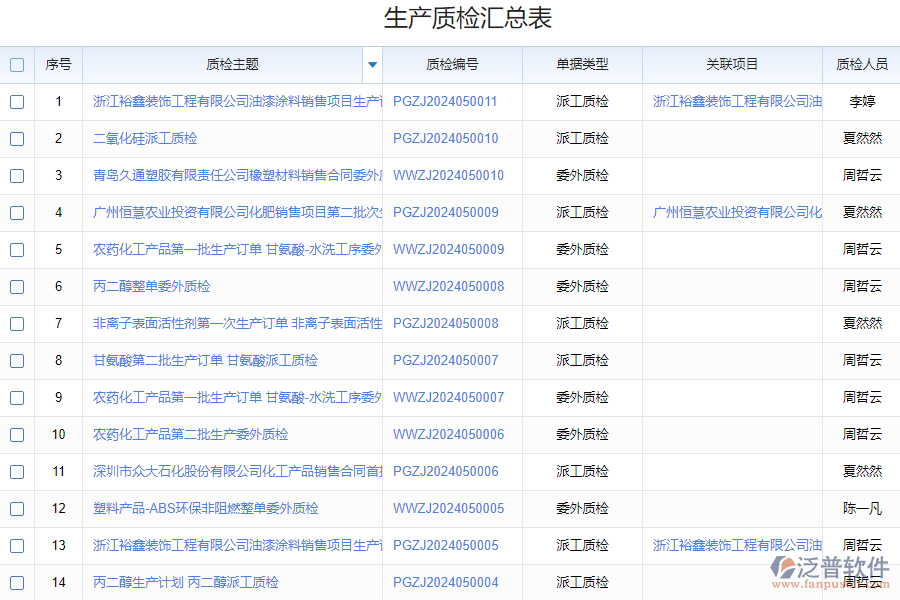Tick the row 12 checkbox
This screenshot has width=900, height=600.
[x=17, y=509]
